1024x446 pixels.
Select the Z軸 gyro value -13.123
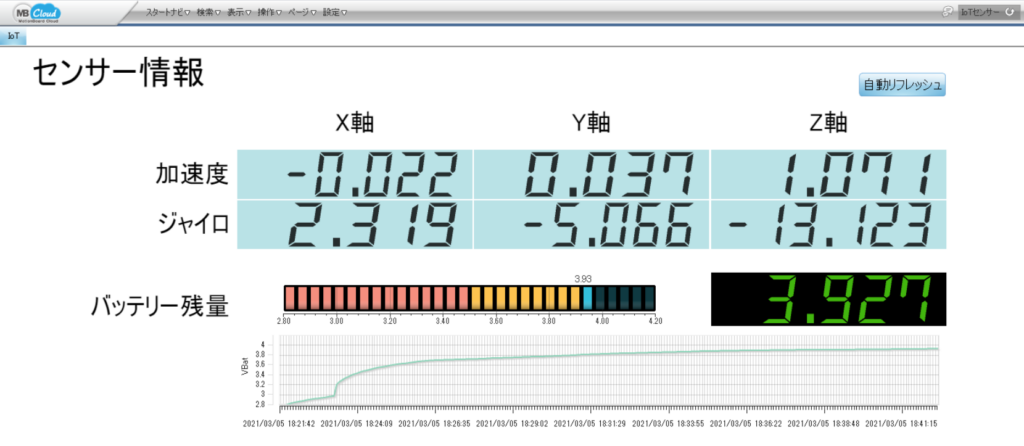(x=828, y=225)
